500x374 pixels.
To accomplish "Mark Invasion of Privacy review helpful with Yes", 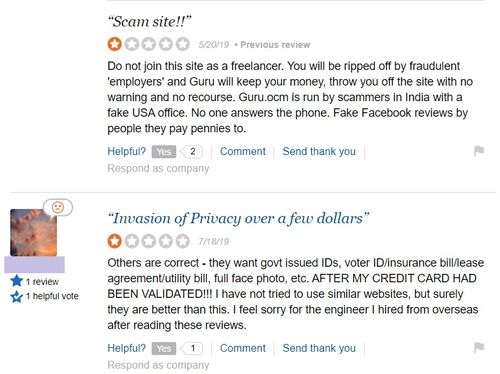I will tap(164, 348).
